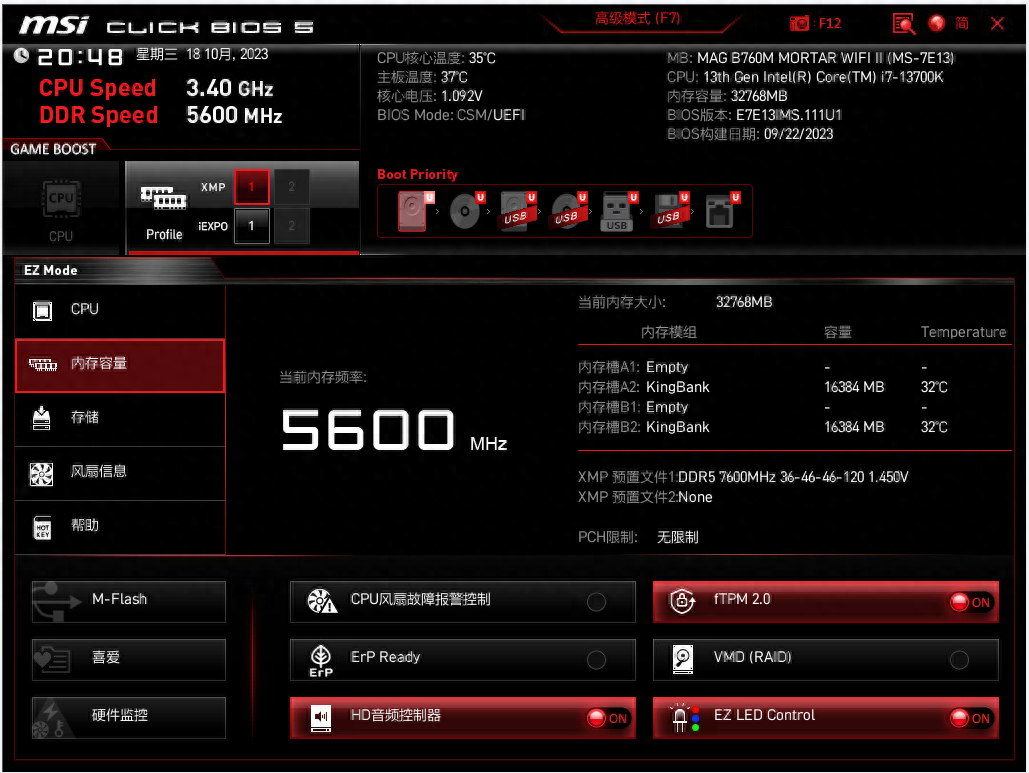Select the USB floppy boot device icon

click(x=670, y=211)
